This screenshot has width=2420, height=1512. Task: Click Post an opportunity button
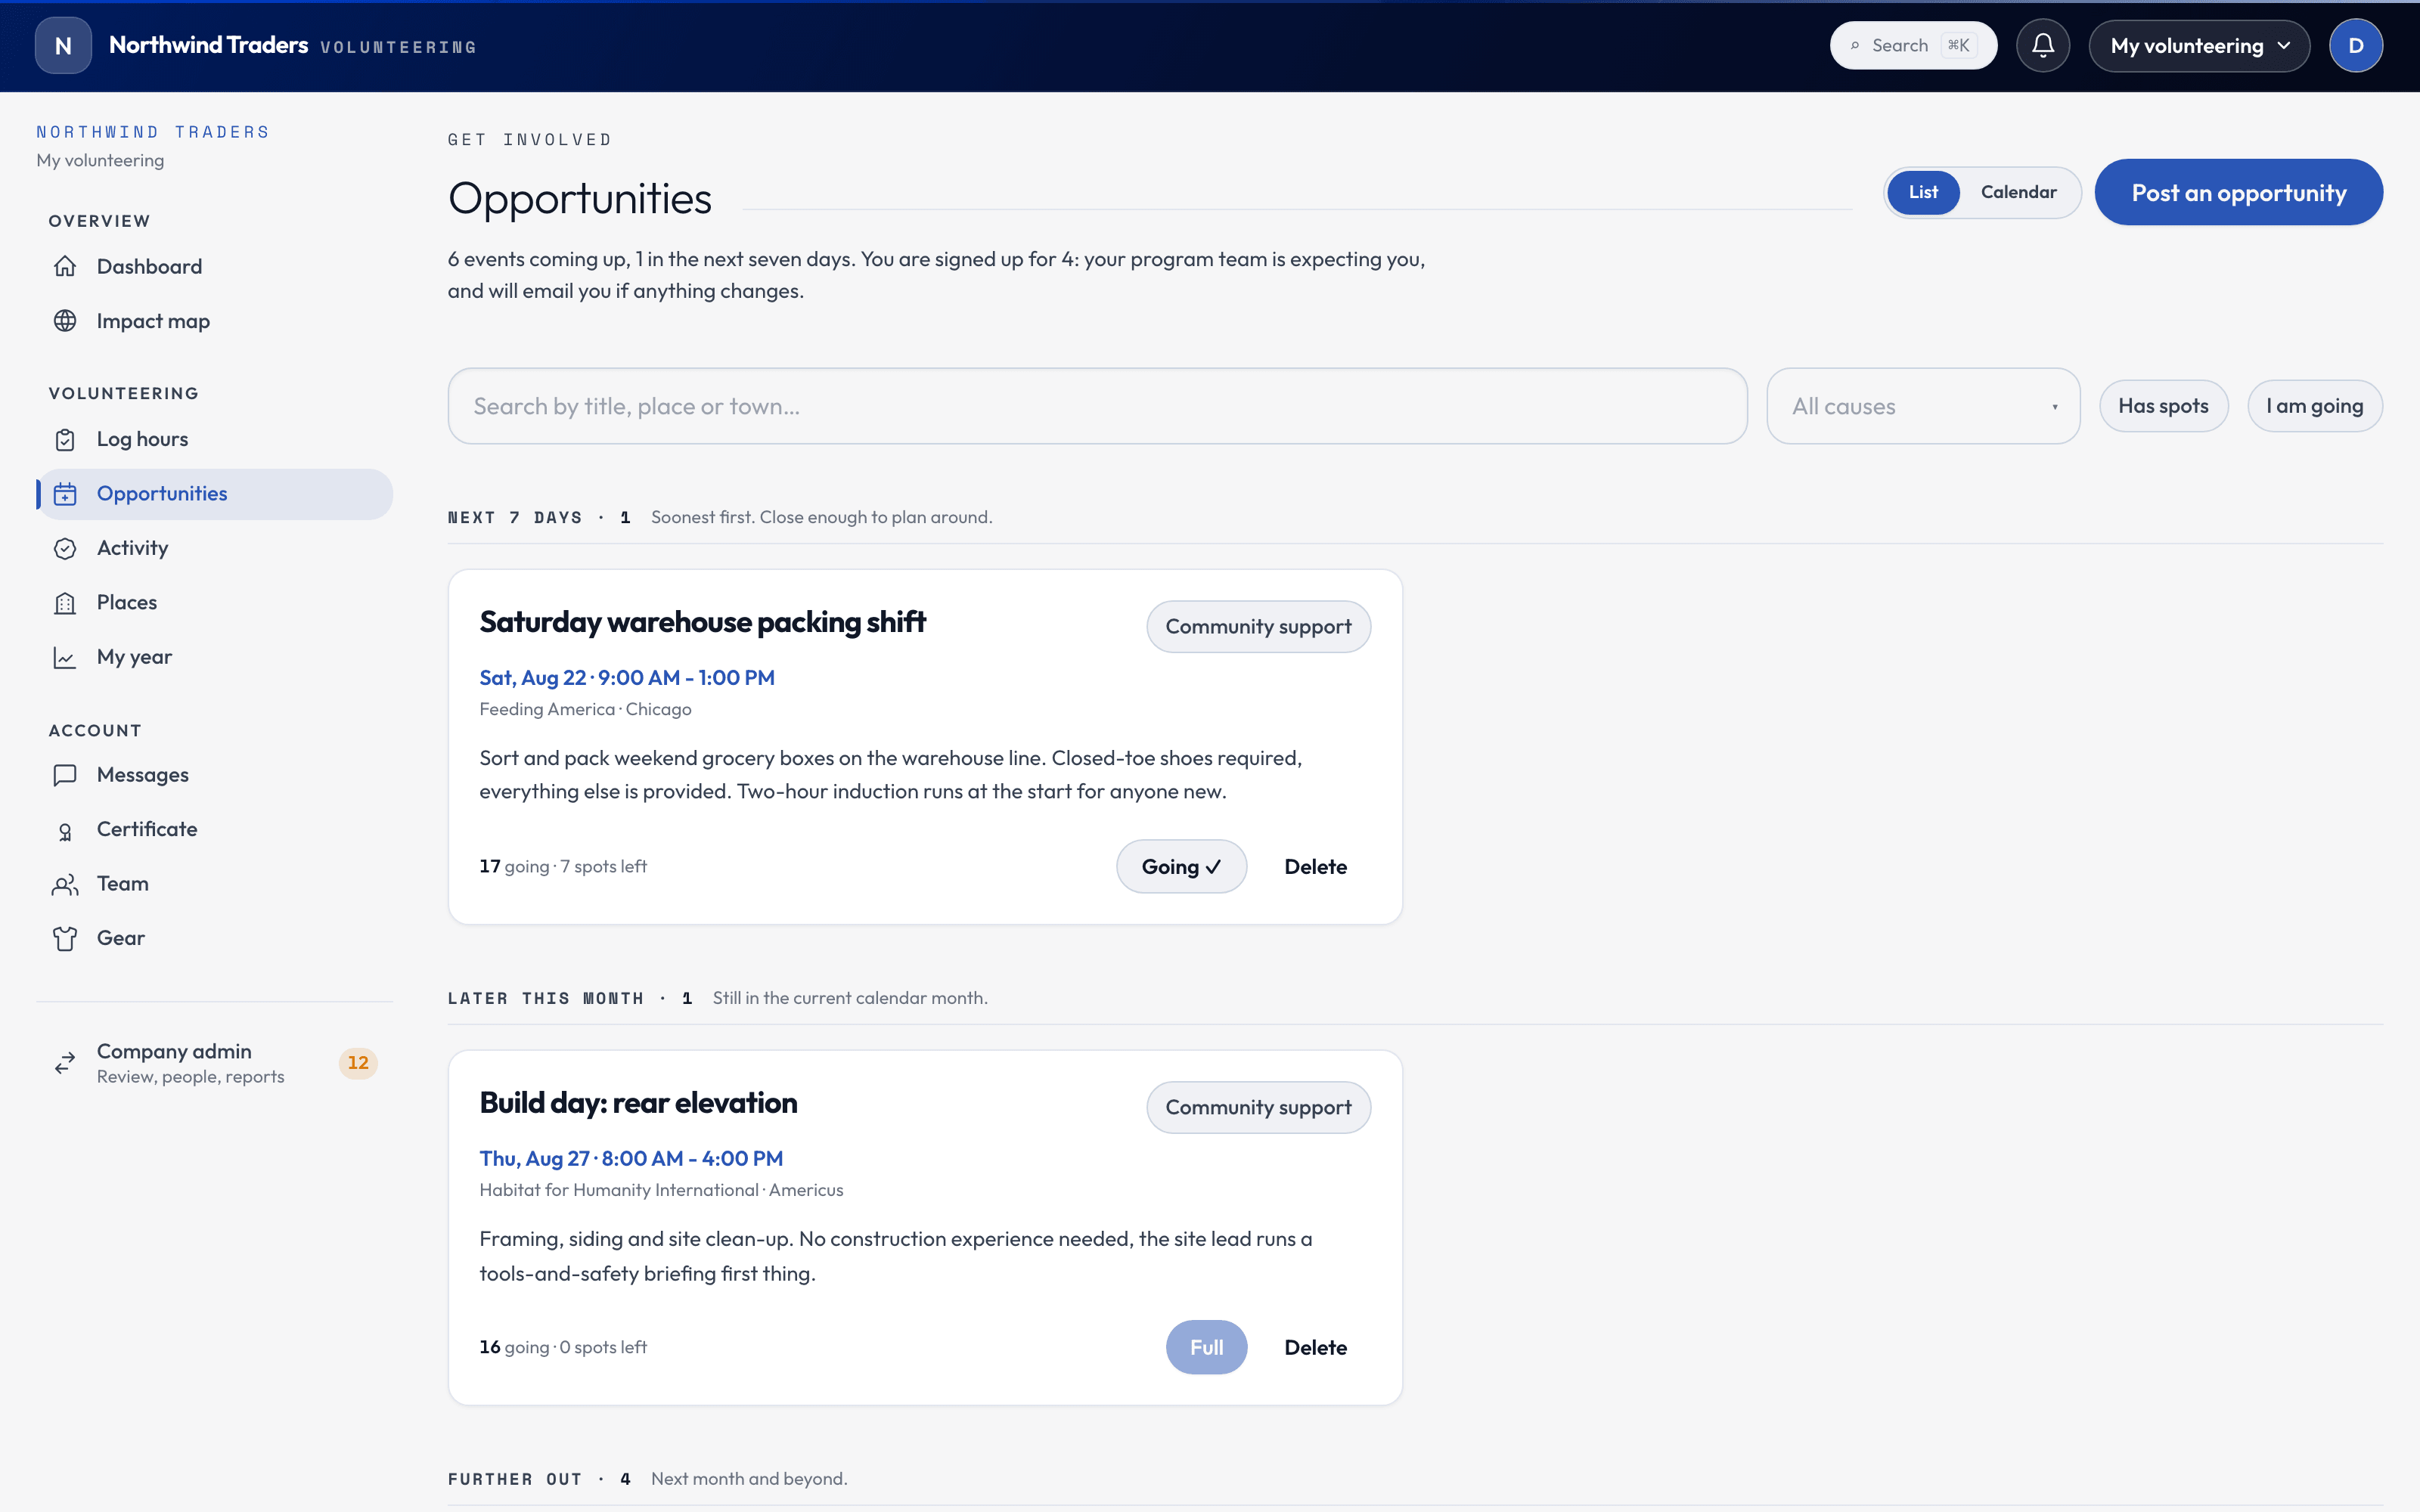tap(2238, 192)
